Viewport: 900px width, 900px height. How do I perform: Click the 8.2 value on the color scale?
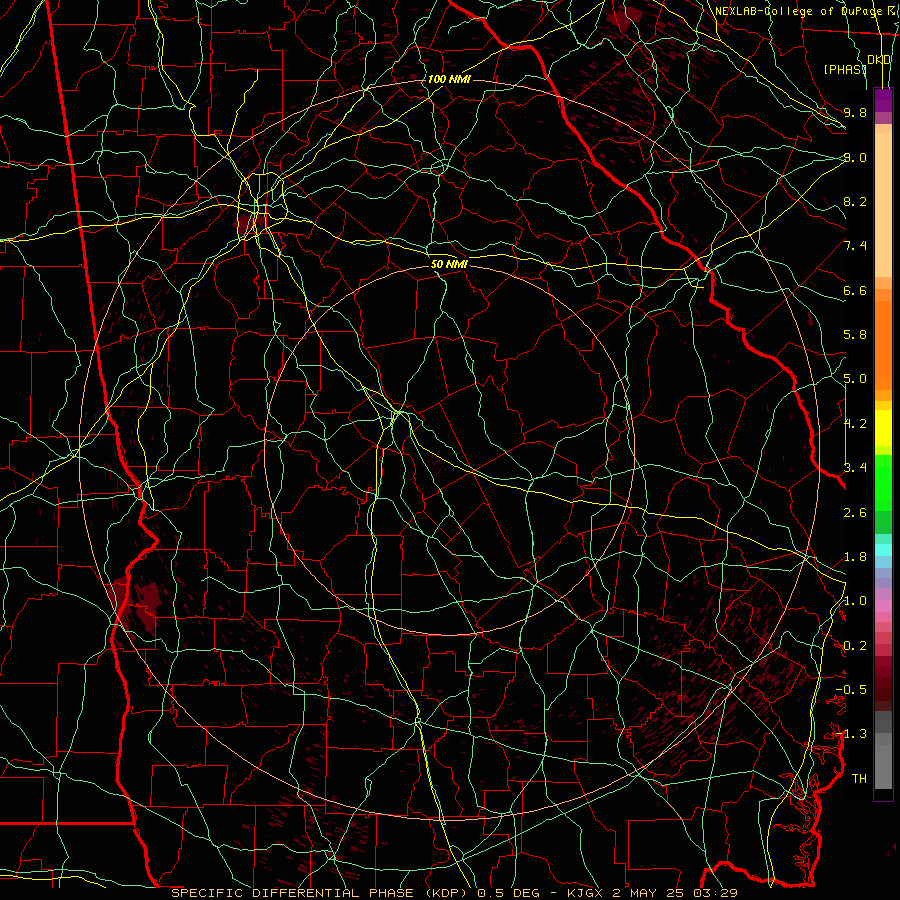pos(855,201)
